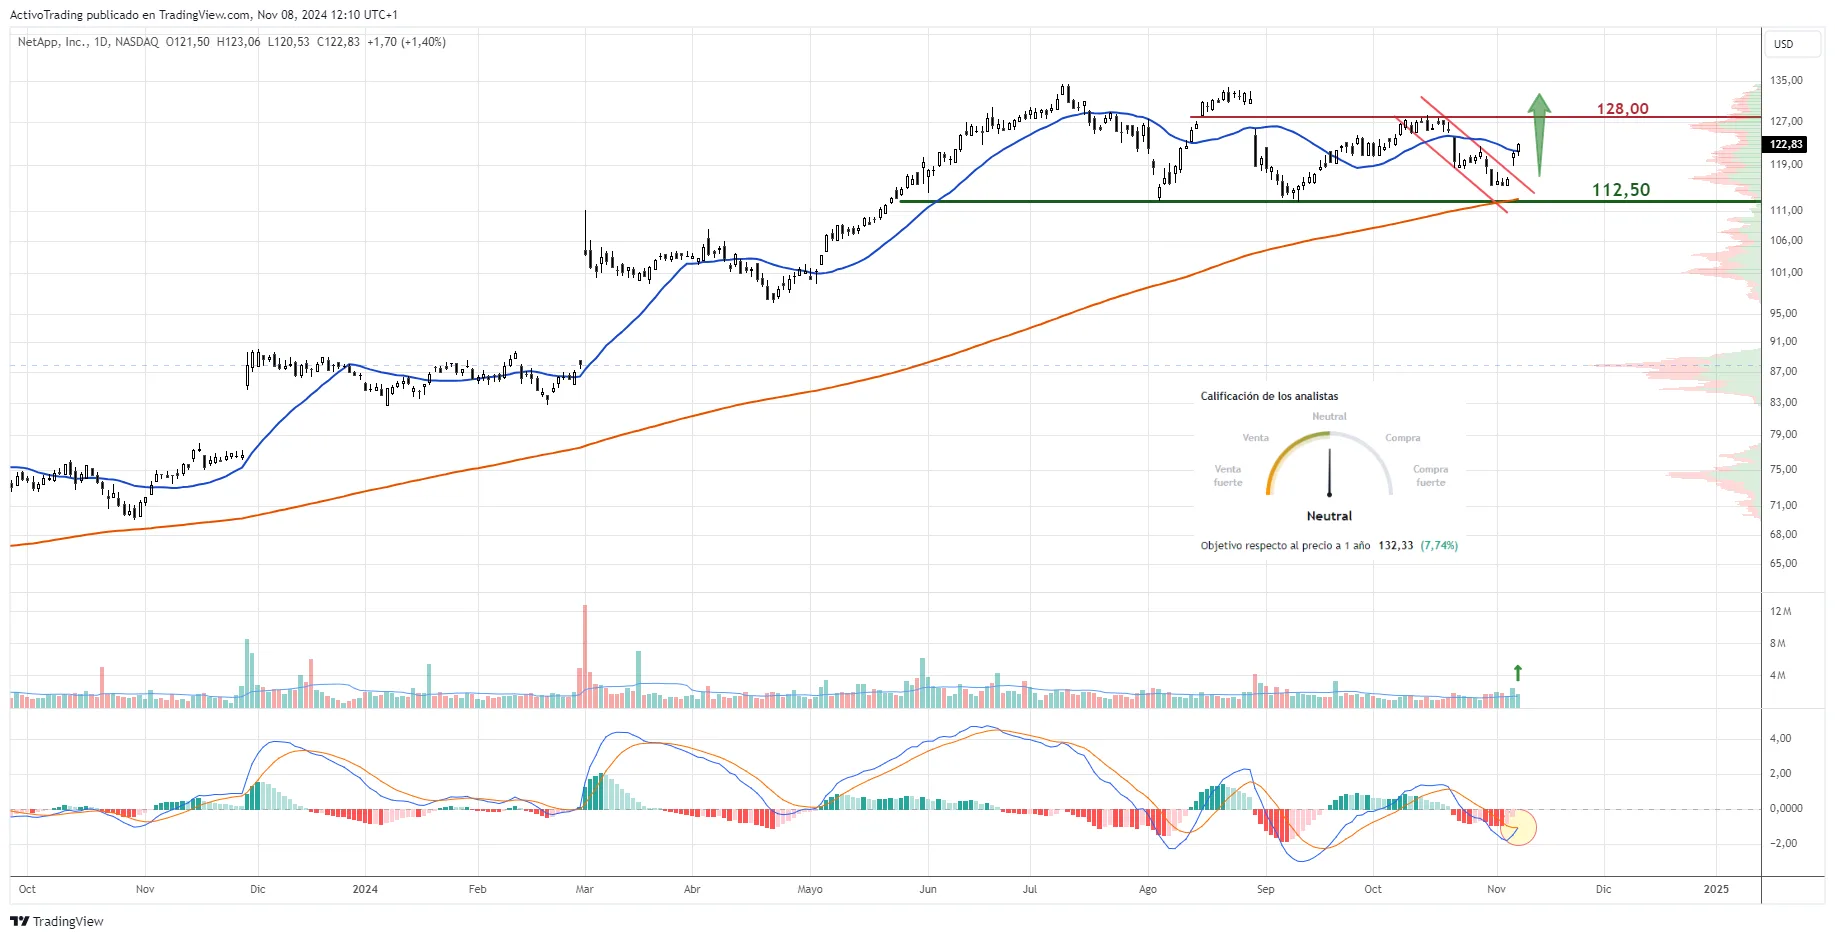The image size is (1835, 939).
Task: Click the yellow circle highlight on MACD
Action: click(x=1518, y=827)
